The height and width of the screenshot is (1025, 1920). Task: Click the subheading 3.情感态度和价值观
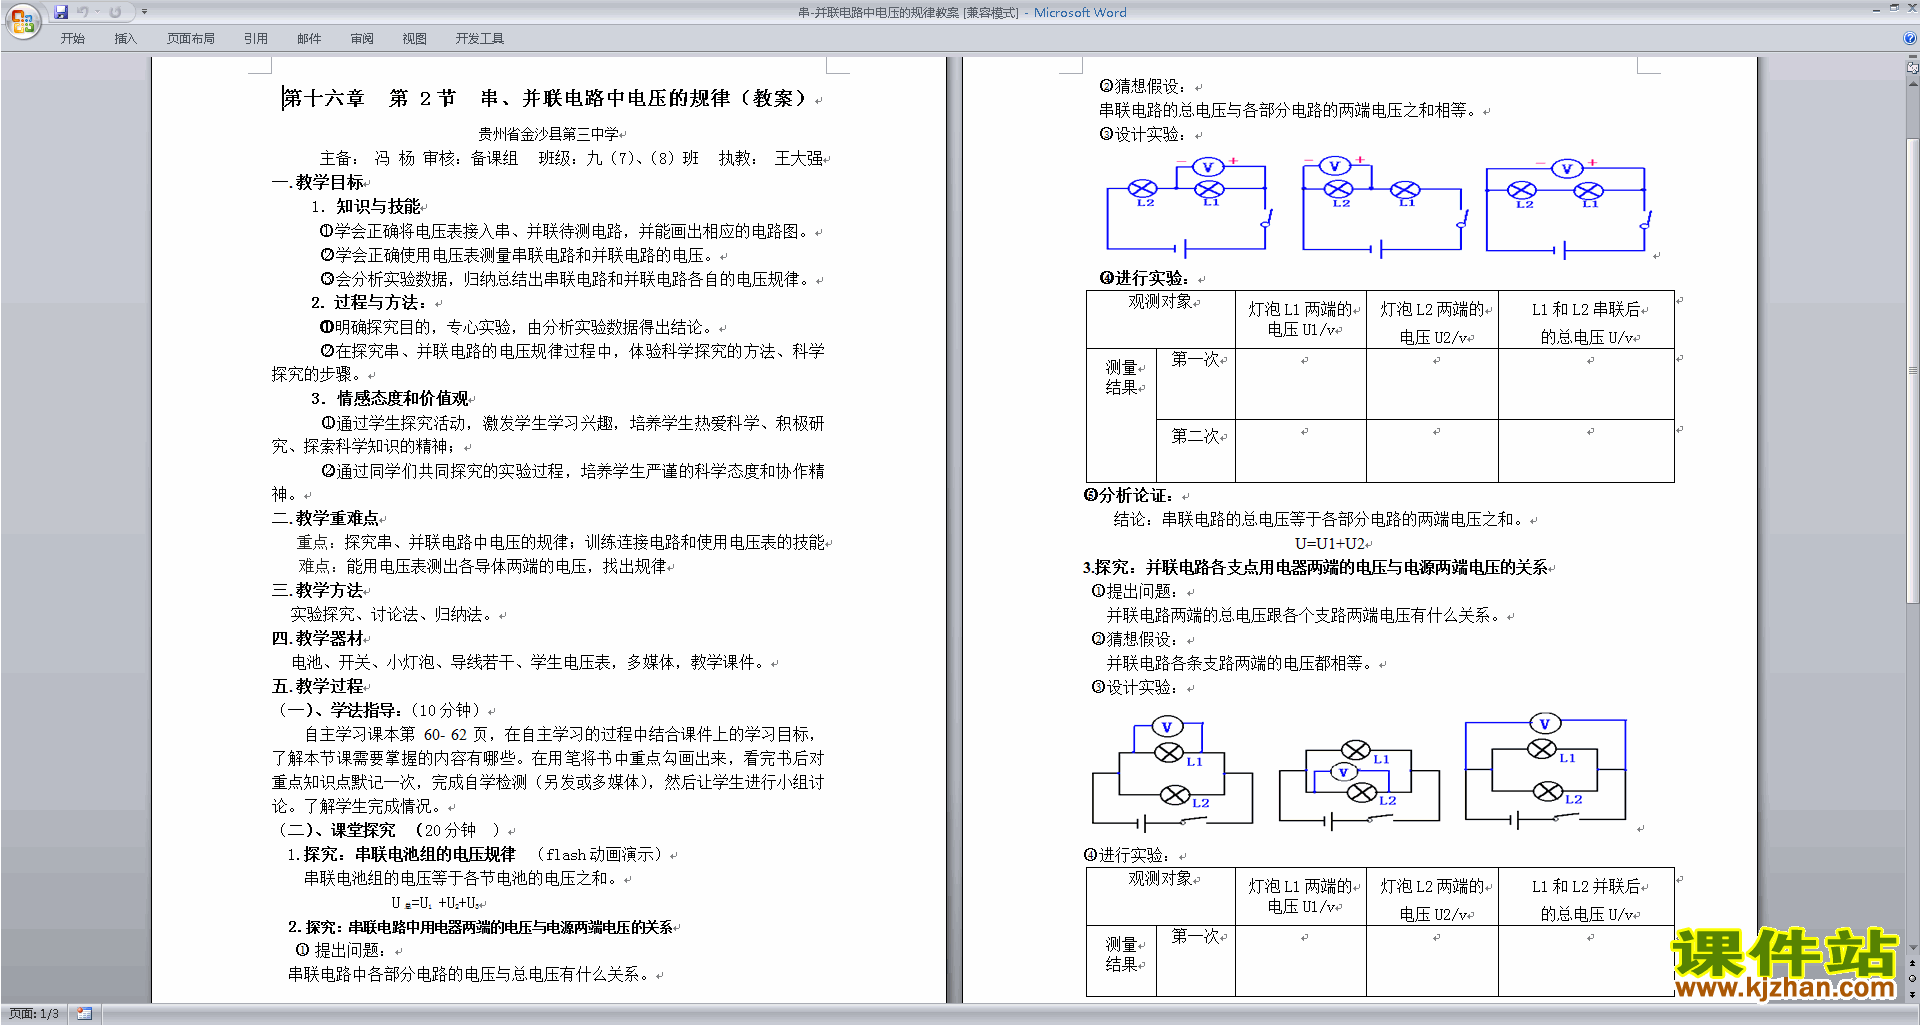click(x=390, y=398)
